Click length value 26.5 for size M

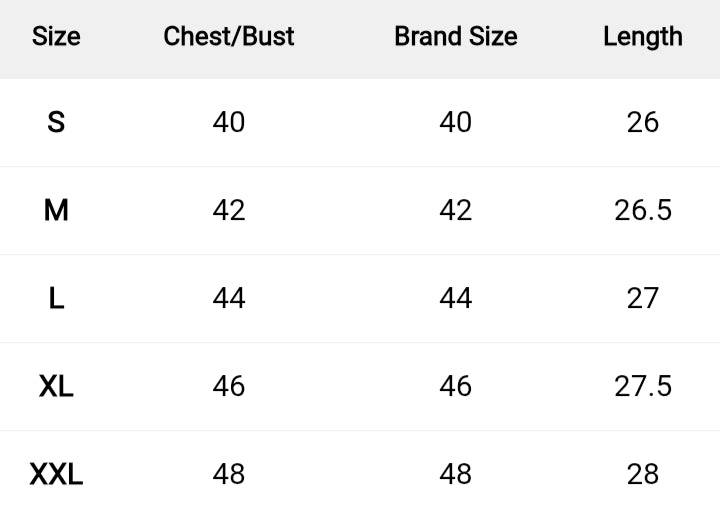pos(643,210)
